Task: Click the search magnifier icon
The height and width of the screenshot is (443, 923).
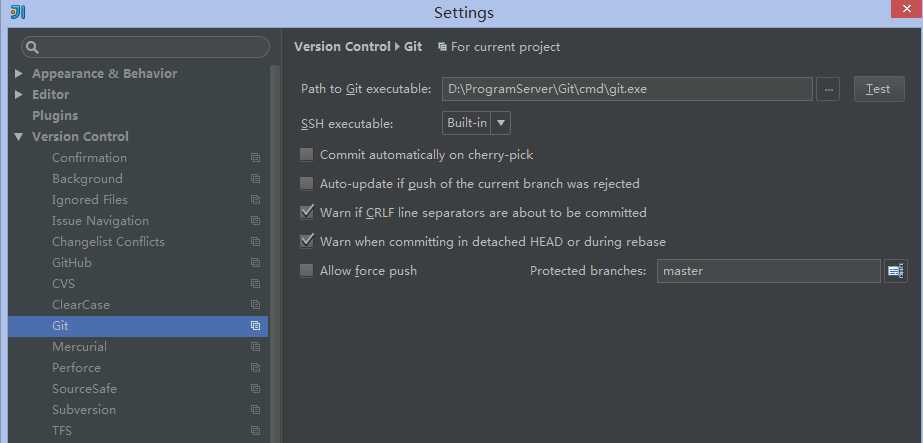Action: coord(32,47)
